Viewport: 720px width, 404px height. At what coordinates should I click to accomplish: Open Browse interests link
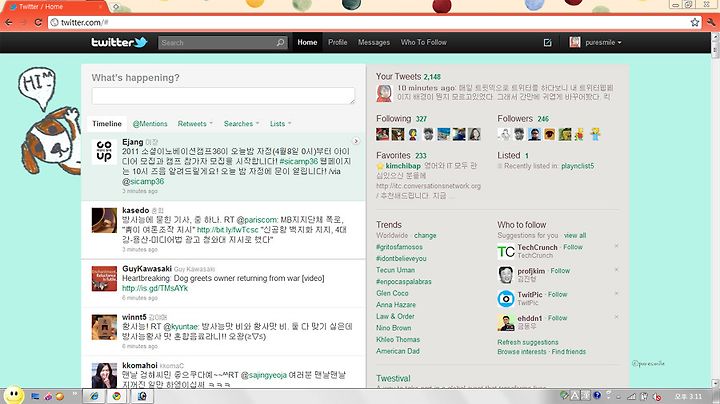coord(522,352)
